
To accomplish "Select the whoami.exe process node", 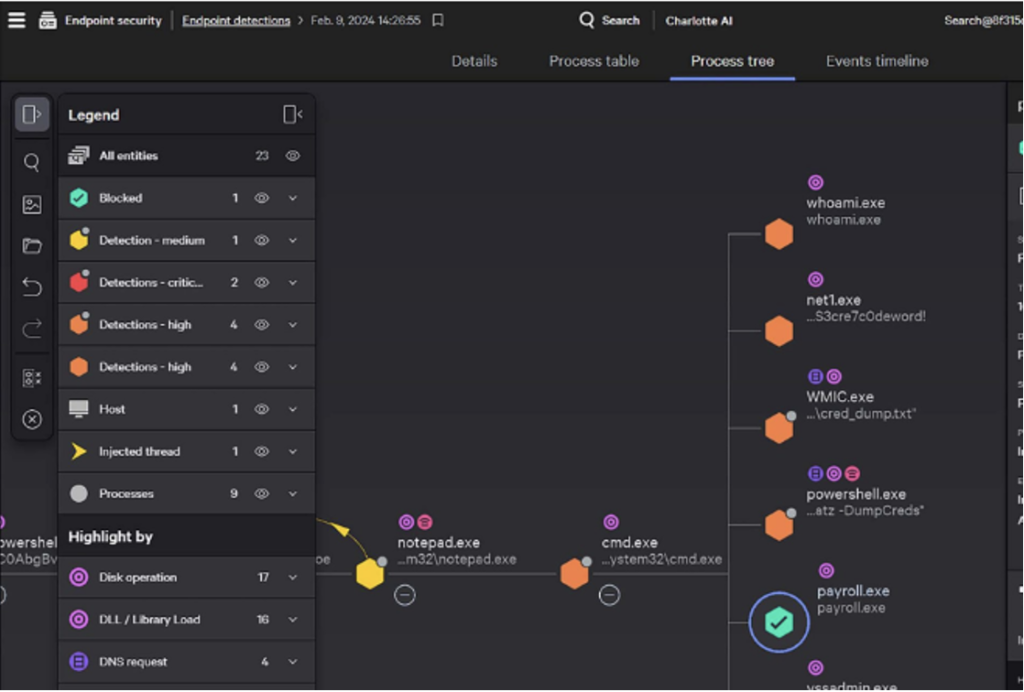I will point(778,234).
